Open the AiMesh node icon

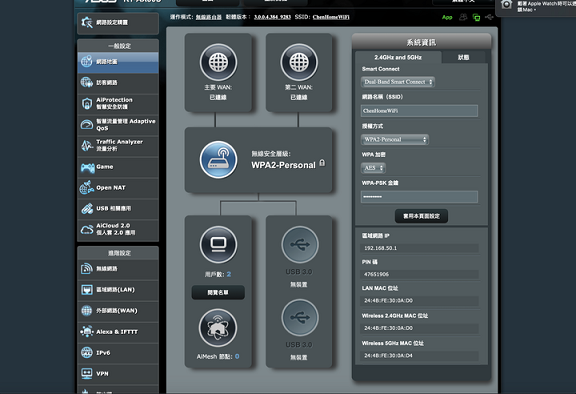(218, 328)
